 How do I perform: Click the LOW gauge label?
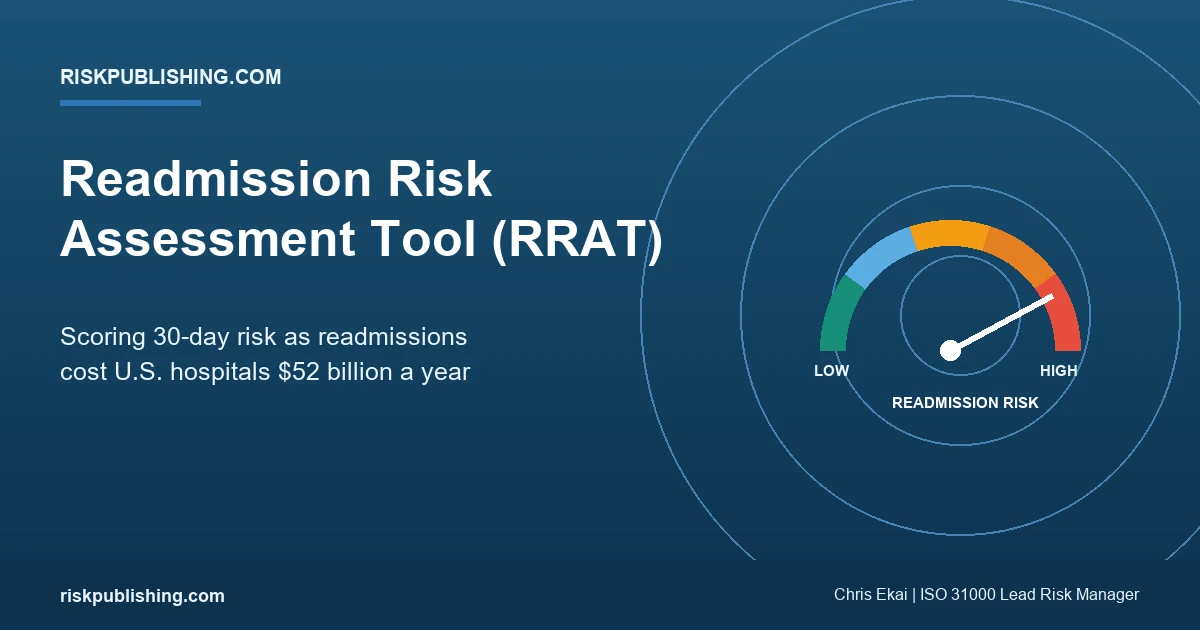(x=831, y=371)
